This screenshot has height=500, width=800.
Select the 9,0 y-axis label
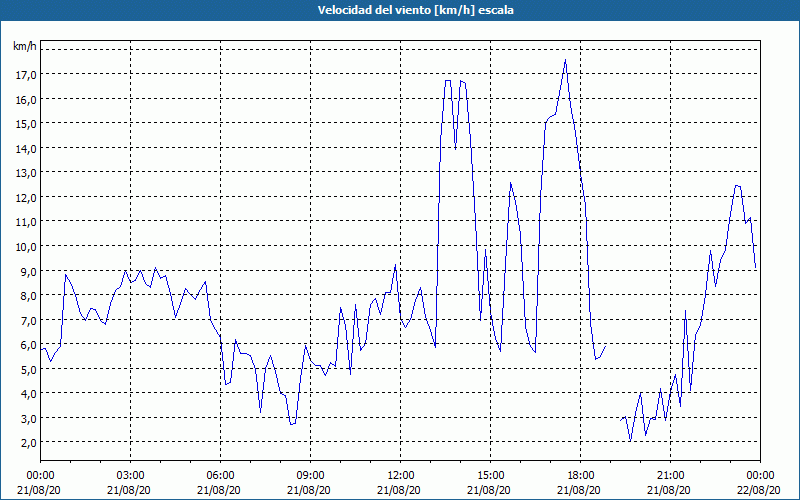tap(29, 271)
